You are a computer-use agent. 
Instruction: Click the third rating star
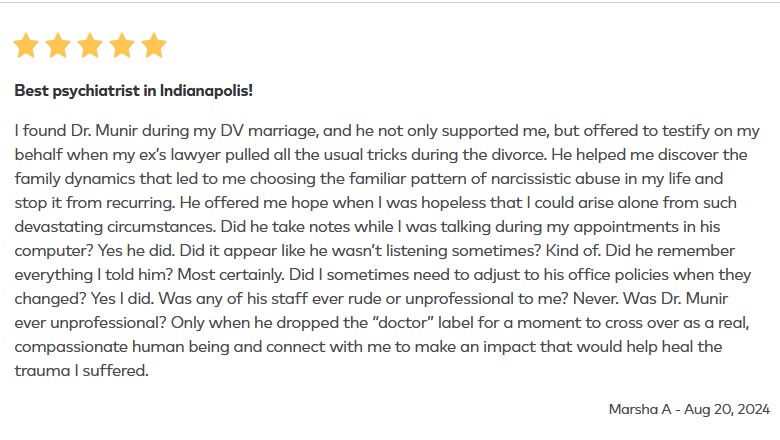point(90,45)
